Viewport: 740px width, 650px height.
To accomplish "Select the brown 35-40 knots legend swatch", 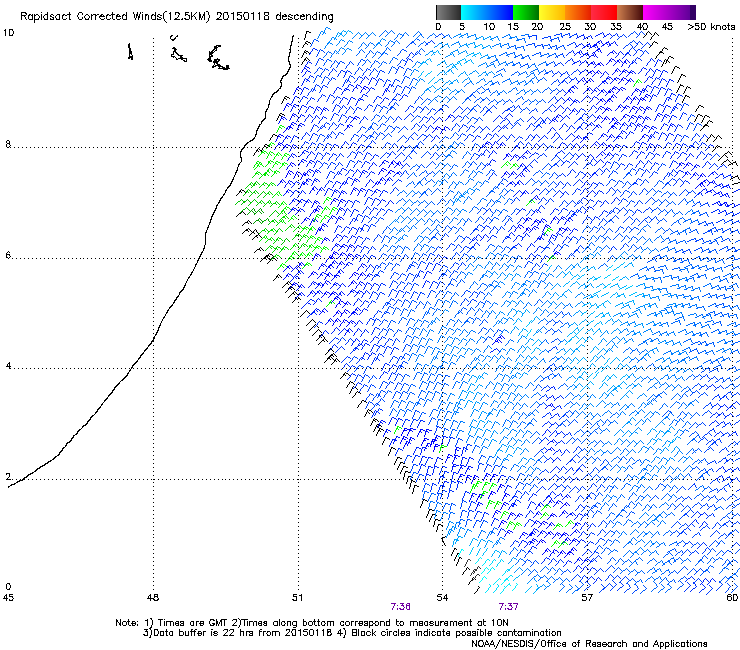I will click(630, 12).
